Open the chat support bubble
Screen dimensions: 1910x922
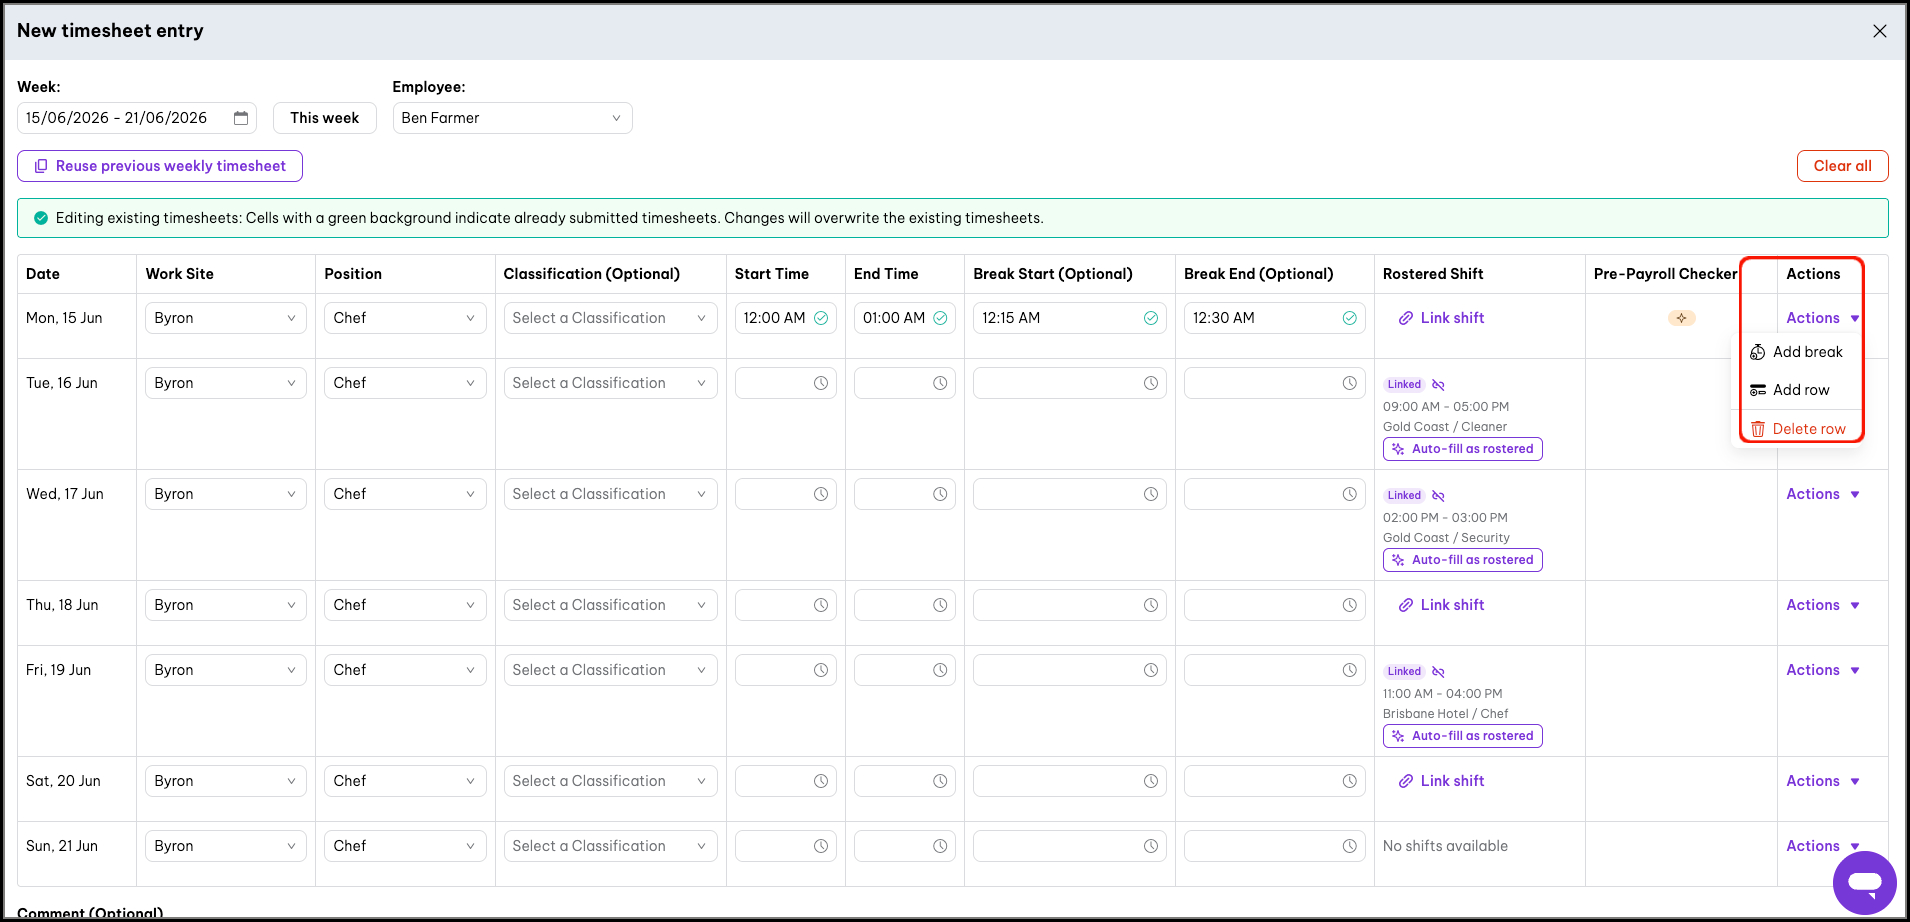click(x=1864, y=882)
